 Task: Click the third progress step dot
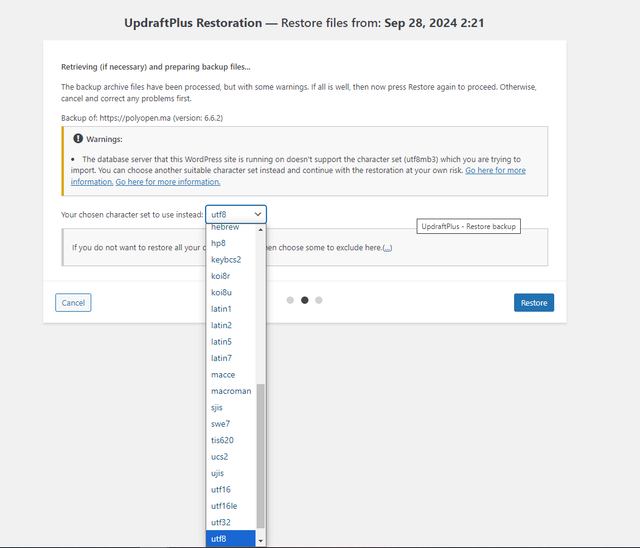(319, 300)
